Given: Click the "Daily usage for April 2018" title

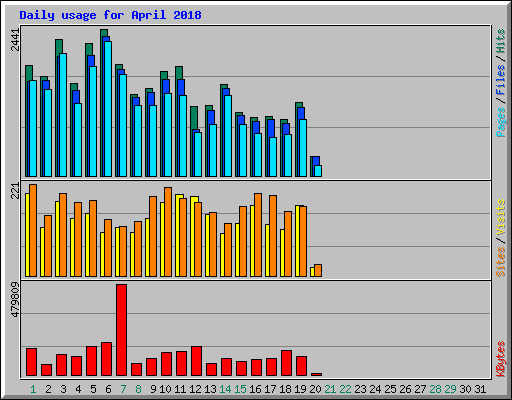Looking at the screenshot, I should (110, 15).
